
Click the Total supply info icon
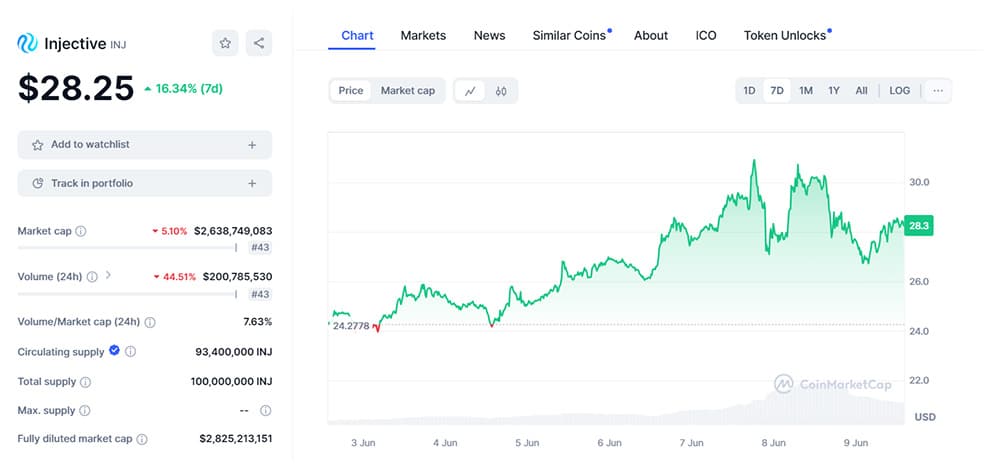tap(85, 382)
